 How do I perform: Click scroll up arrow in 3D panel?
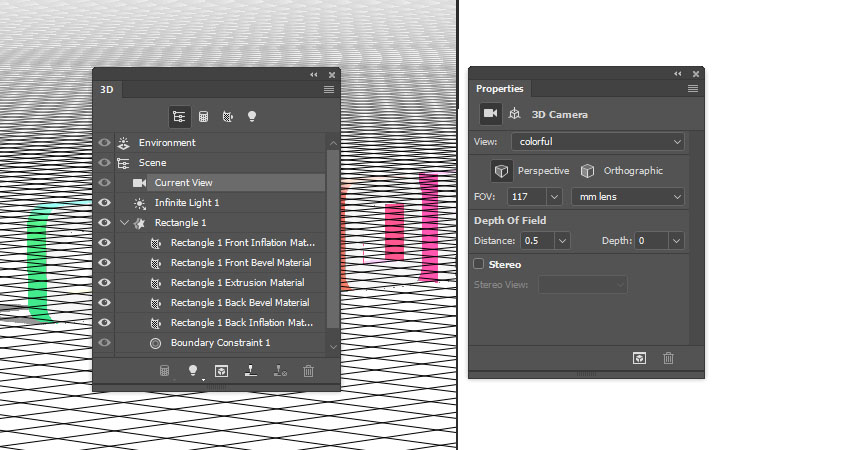point(333,144)
